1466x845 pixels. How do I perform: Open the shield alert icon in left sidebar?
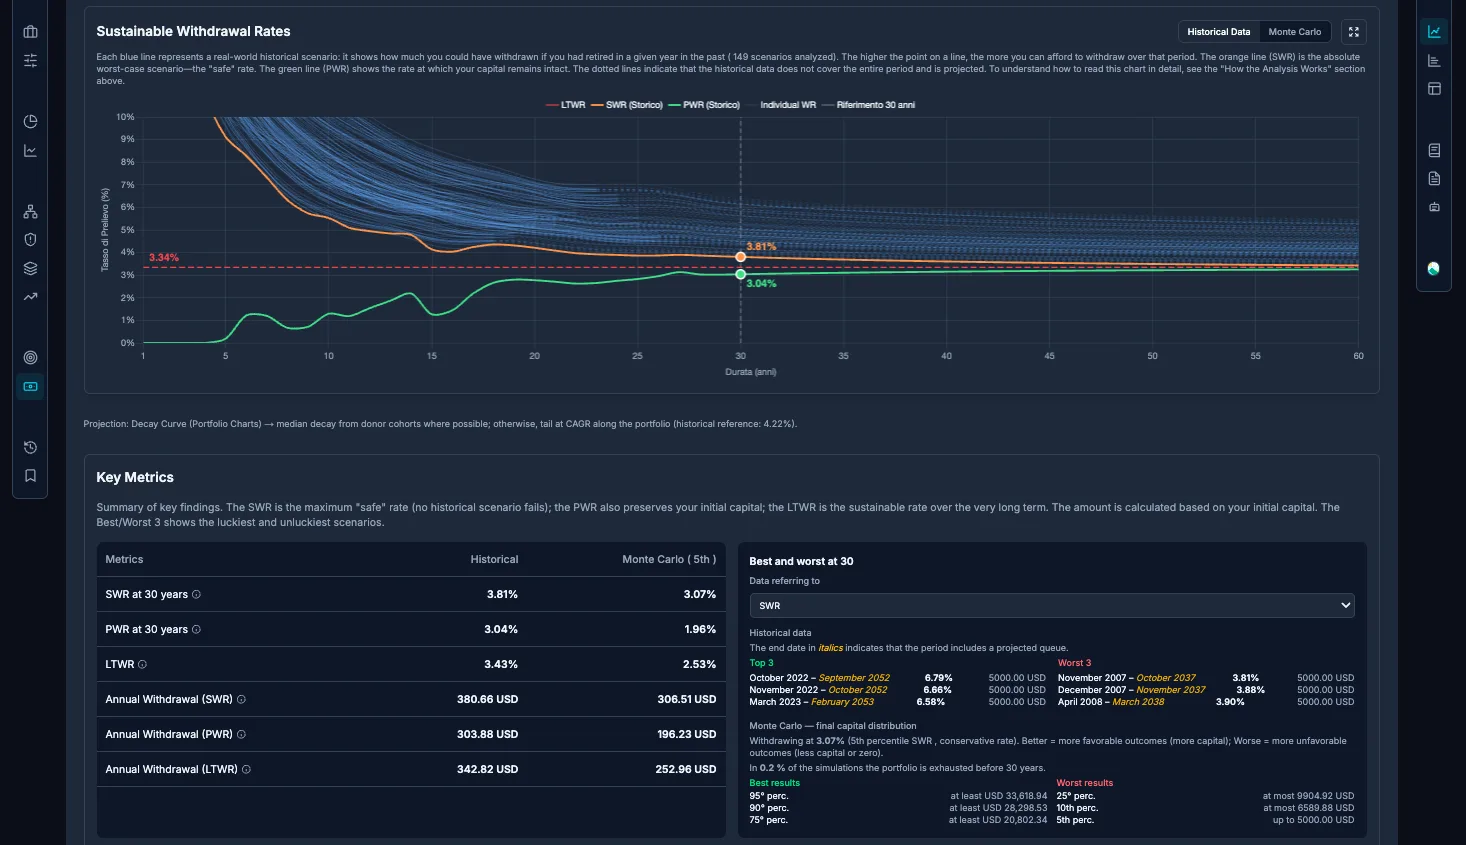[x=30, y=239]
